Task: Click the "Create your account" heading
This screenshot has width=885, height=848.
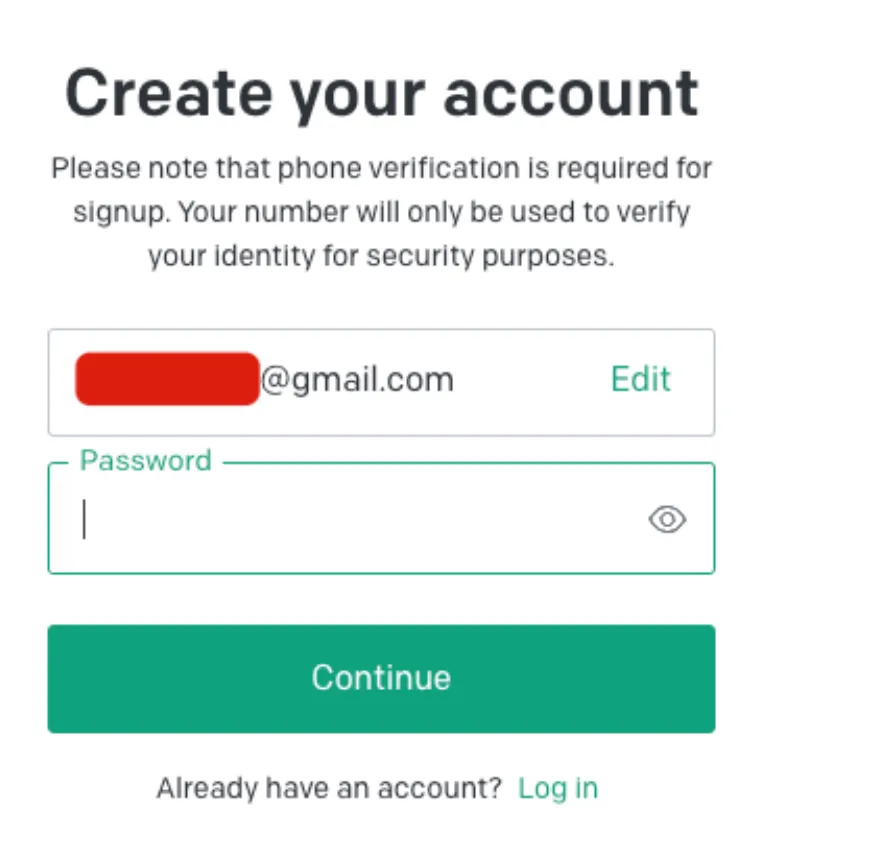Action: tap(381, 93)
